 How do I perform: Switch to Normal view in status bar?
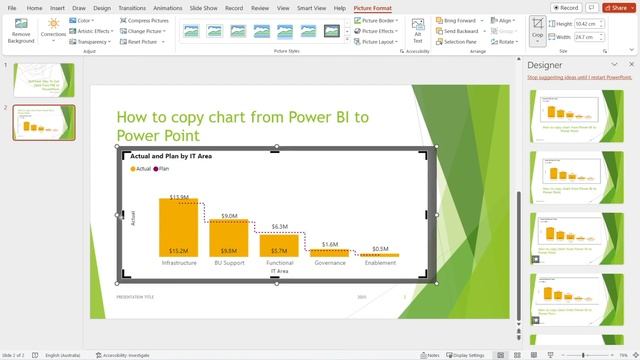[500, 355]
